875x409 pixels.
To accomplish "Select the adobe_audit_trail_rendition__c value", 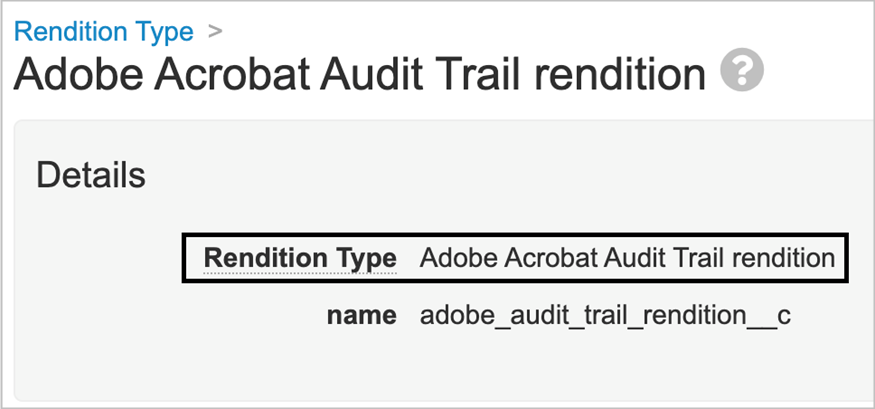I will point(605,316).
